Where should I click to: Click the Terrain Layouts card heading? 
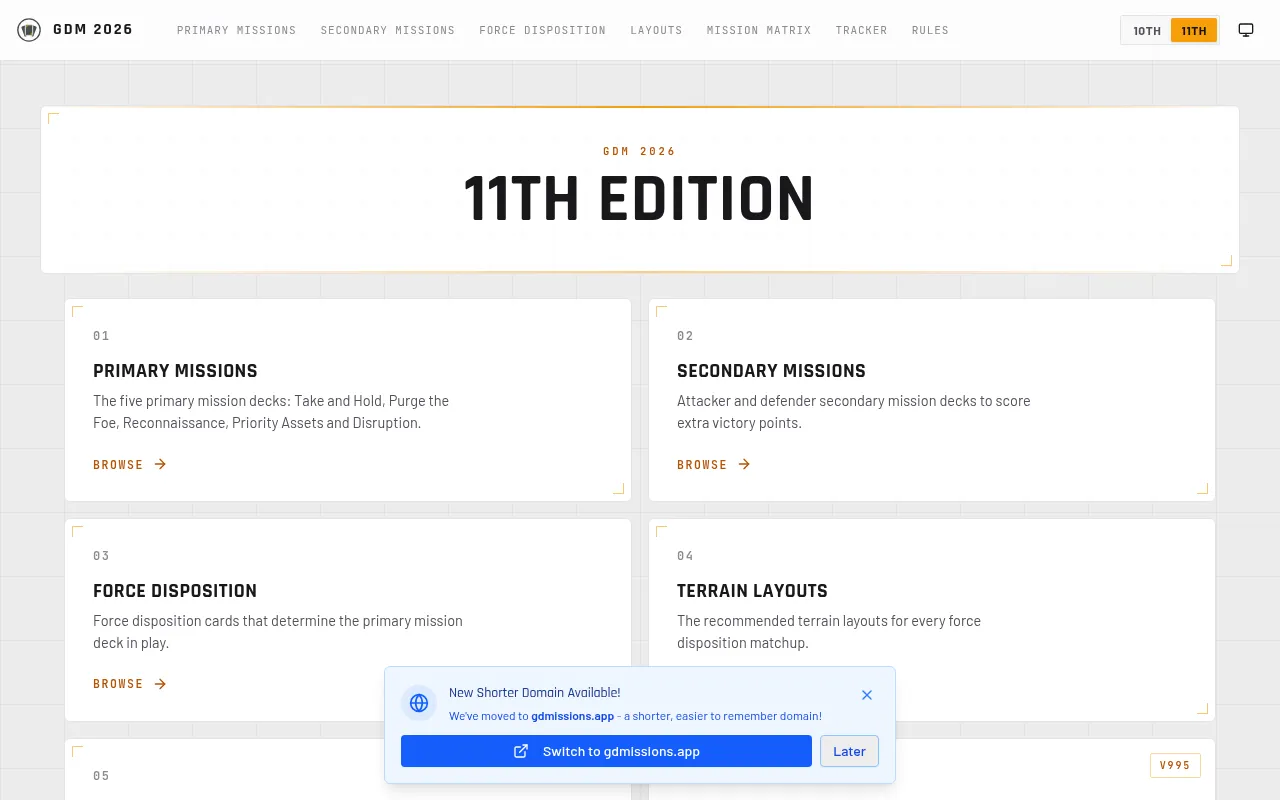pyautogui.click(x=752, y=591)
